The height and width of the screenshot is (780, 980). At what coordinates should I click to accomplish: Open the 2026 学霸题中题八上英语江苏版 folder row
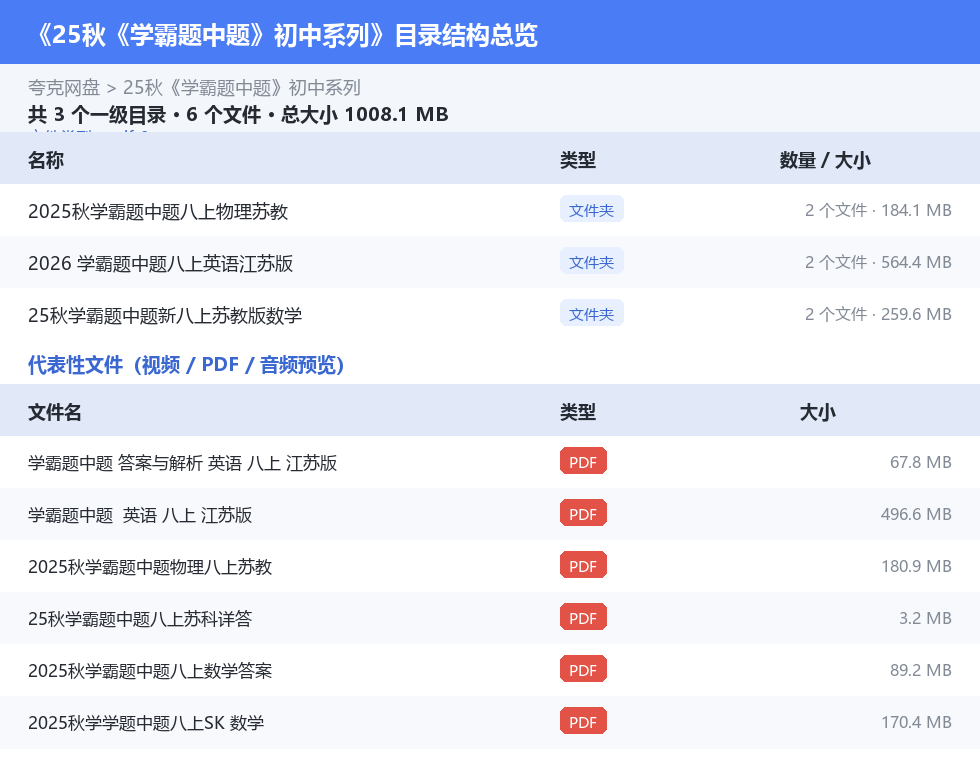click(x=490, y=262)
